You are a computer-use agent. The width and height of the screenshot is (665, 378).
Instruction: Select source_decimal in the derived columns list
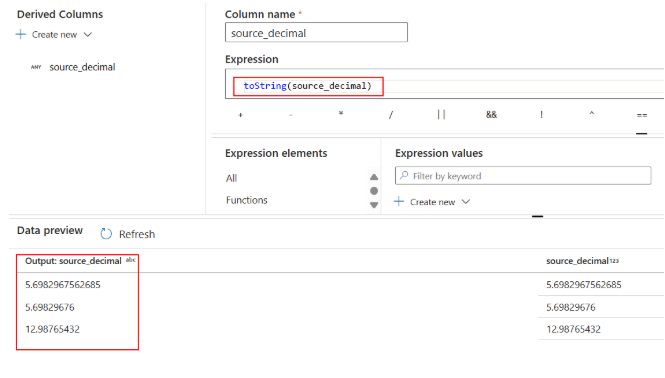pyautogui.click(x=82, y=67)
